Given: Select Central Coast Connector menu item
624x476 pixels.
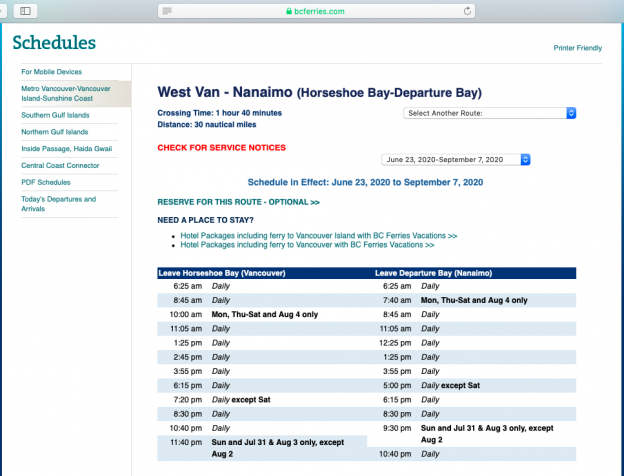Looking at the screenshot, I should (60, 165).
